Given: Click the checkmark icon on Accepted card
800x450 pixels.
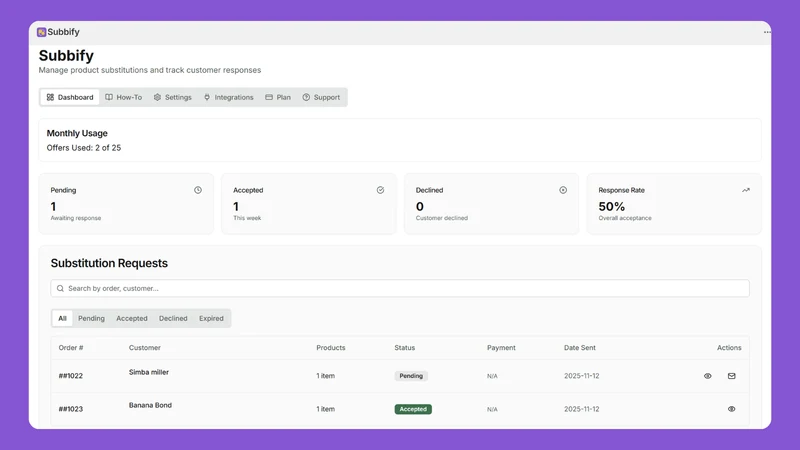Looking at the screenshot, I should click(x=380, y=190).
